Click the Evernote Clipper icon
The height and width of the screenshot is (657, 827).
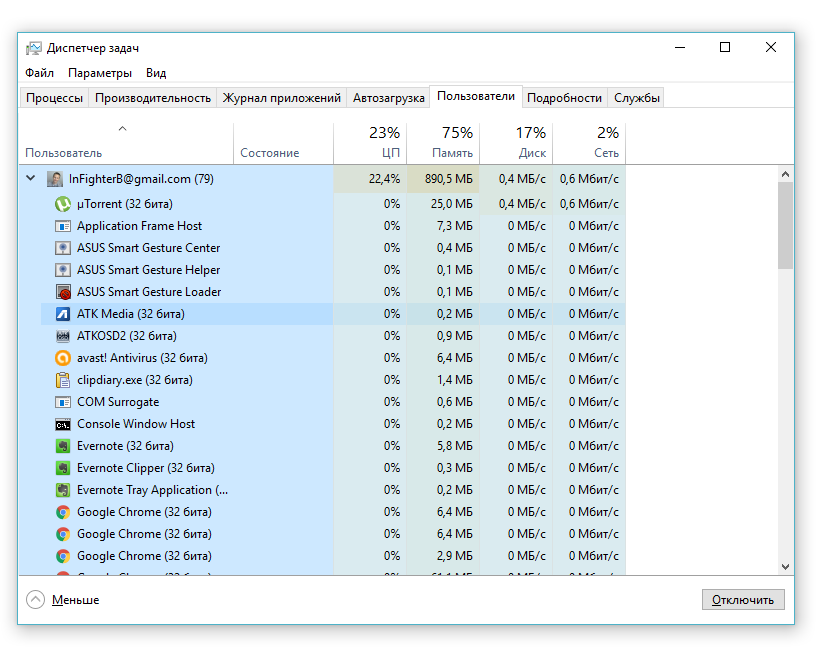pyautogui.click(x=63, y=468)
